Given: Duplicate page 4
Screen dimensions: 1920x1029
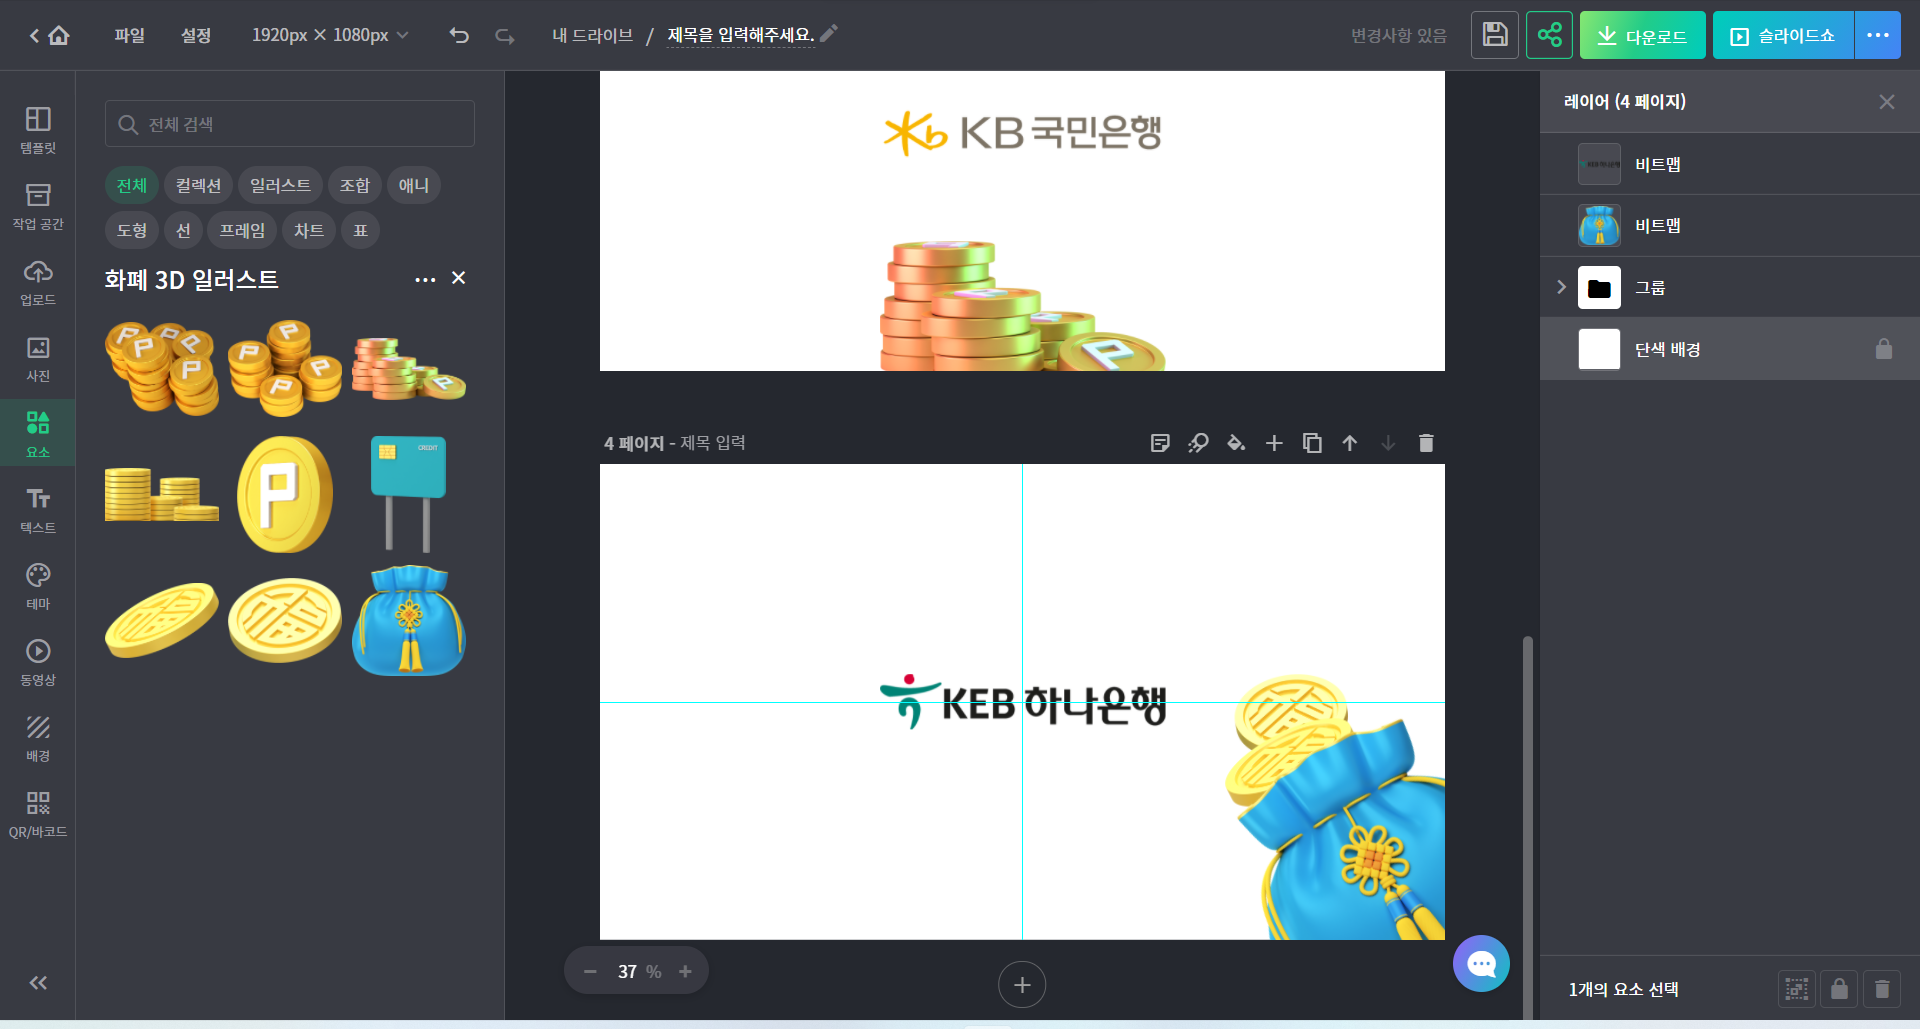Looking at the screenshot, I should coord(1312,443).
